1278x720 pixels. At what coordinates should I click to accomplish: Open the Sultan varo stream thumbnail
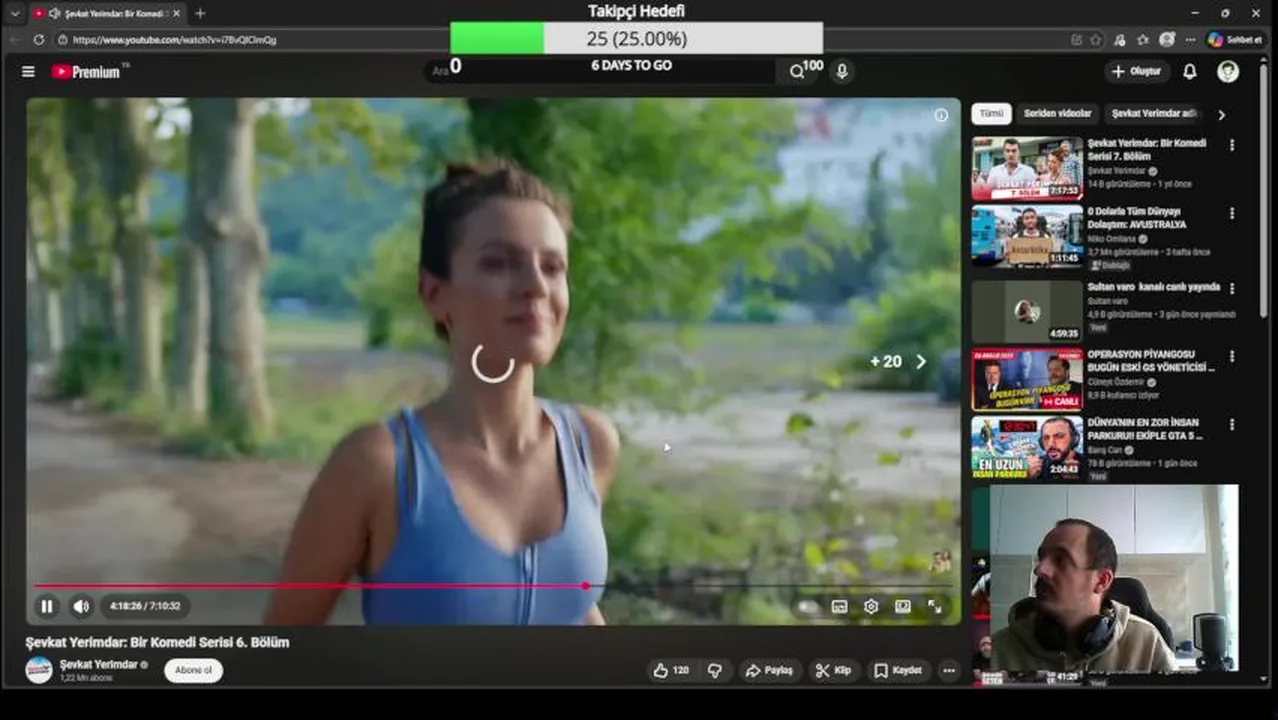click(1027, 310)
